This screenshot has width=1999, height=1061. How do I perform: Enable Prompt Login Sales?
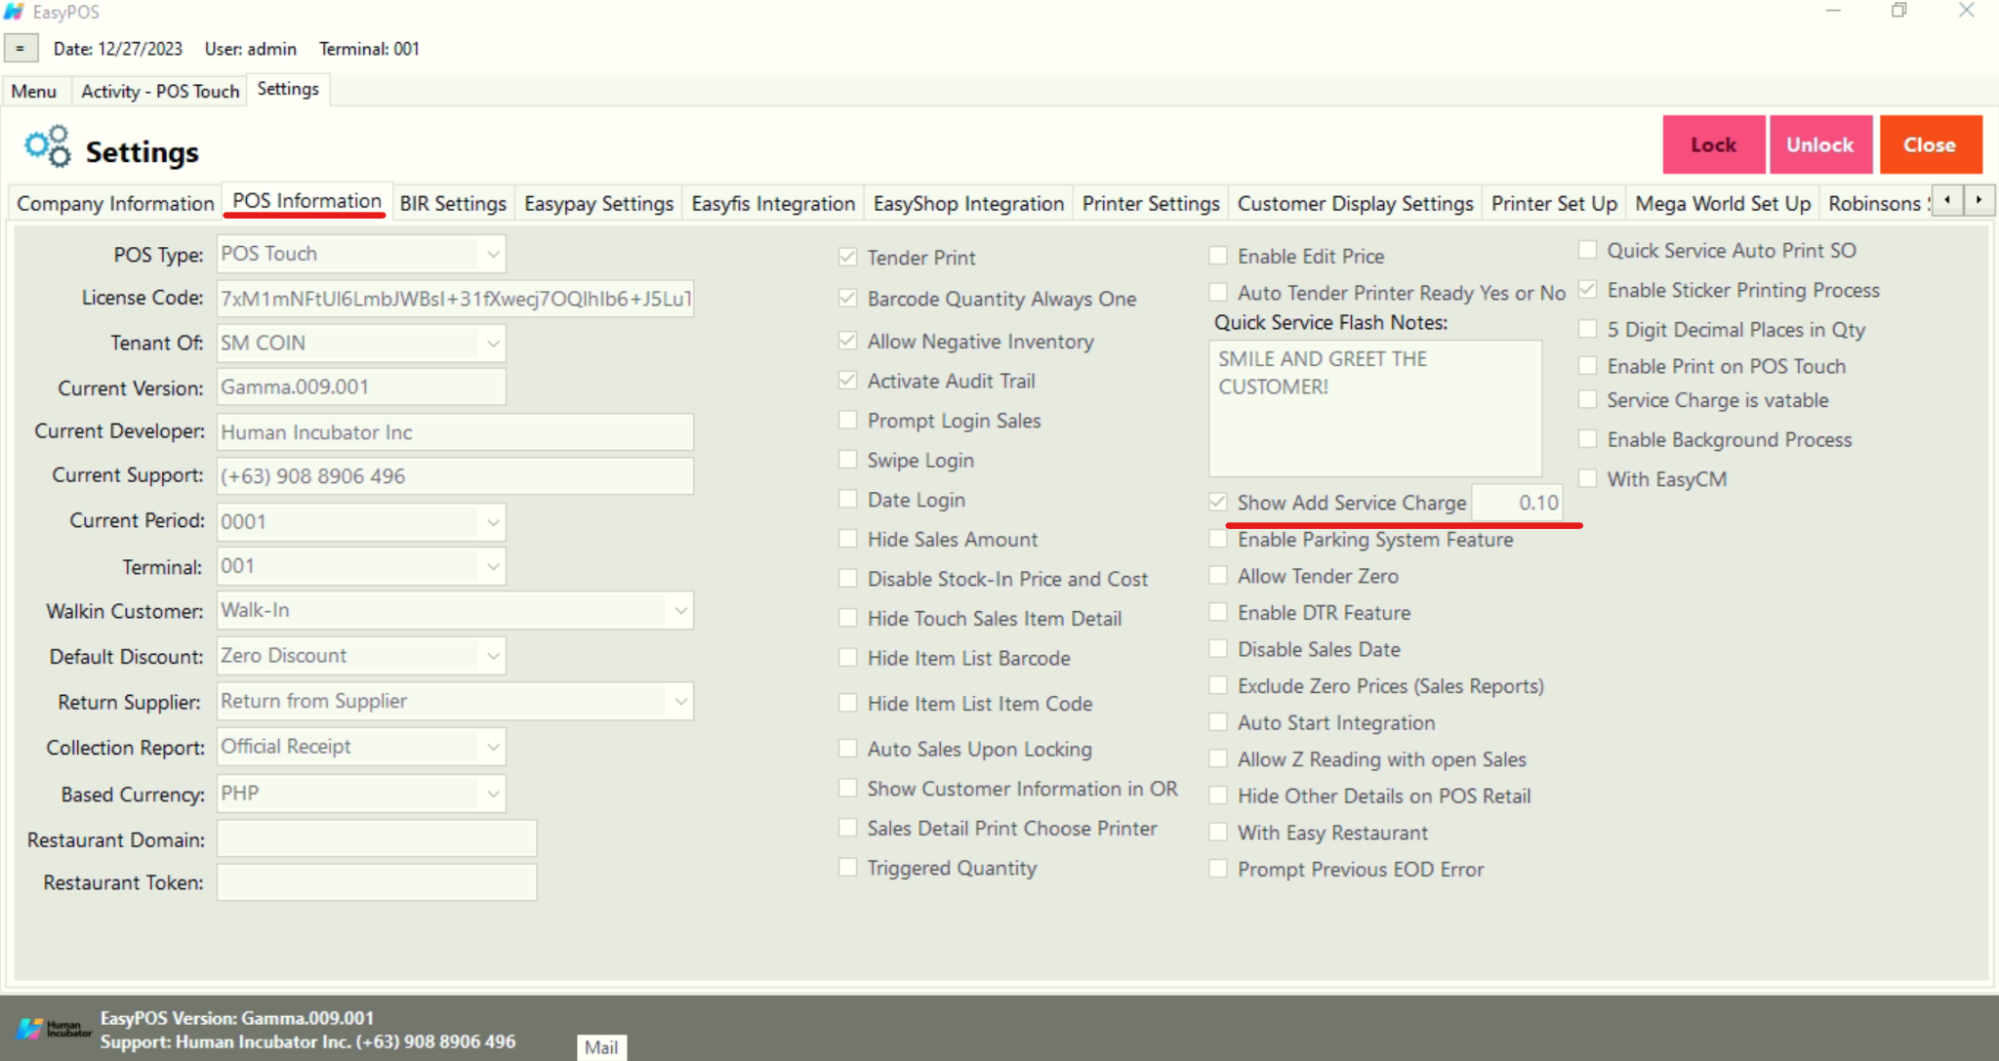848,420
